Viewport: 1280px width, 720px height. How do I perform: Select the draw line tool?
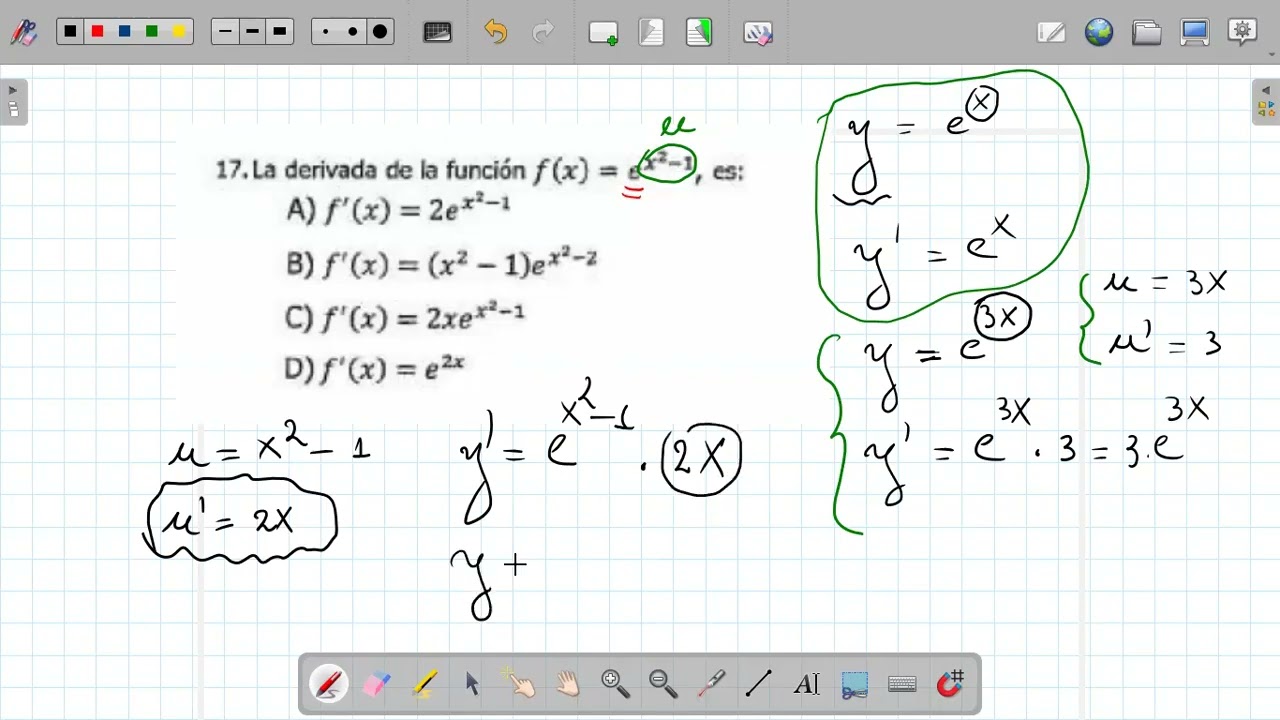tap(759, 684)
